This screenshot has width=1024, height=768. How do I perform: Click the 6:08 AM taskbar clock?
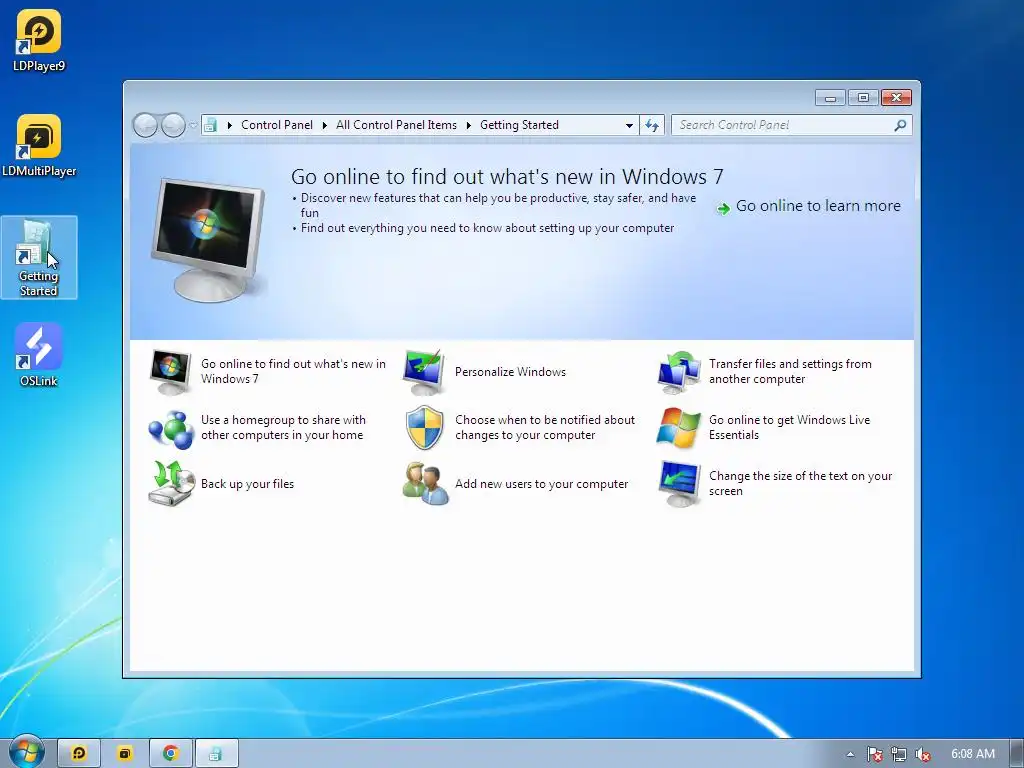point(972,754)
